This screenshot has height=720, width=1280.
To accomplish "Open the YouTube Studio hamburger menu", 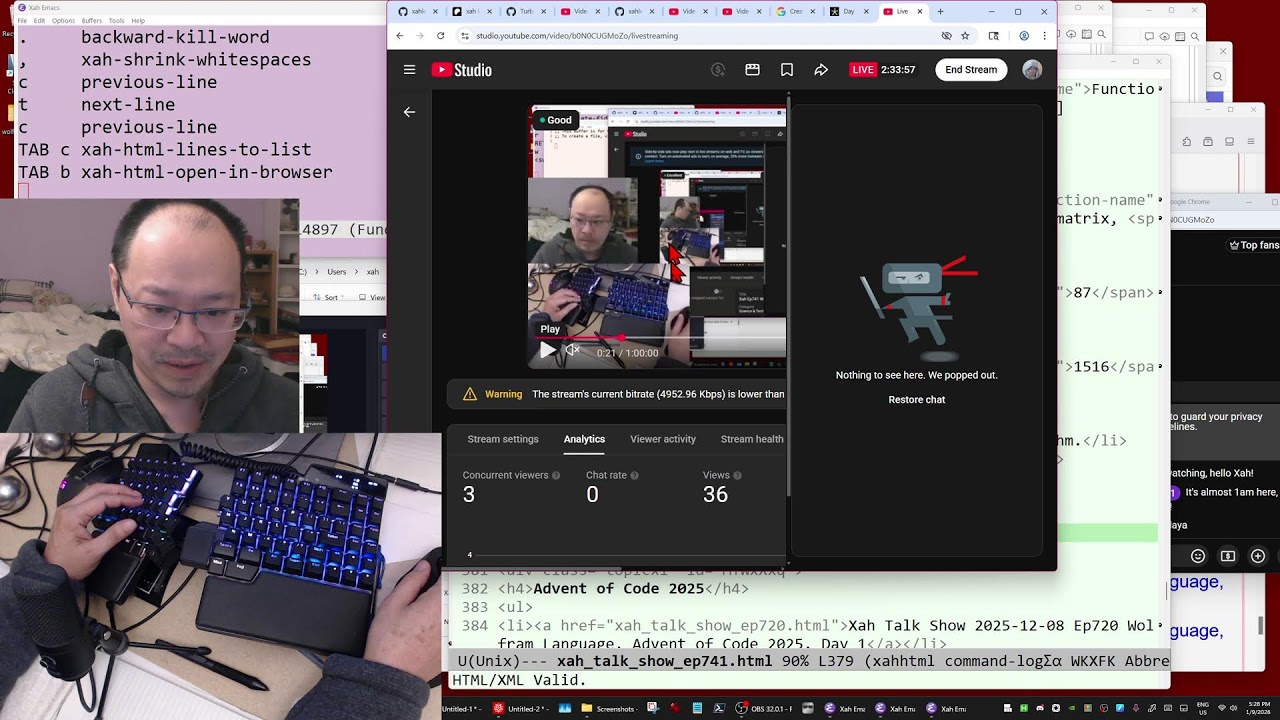I will [x=409, y=70].
